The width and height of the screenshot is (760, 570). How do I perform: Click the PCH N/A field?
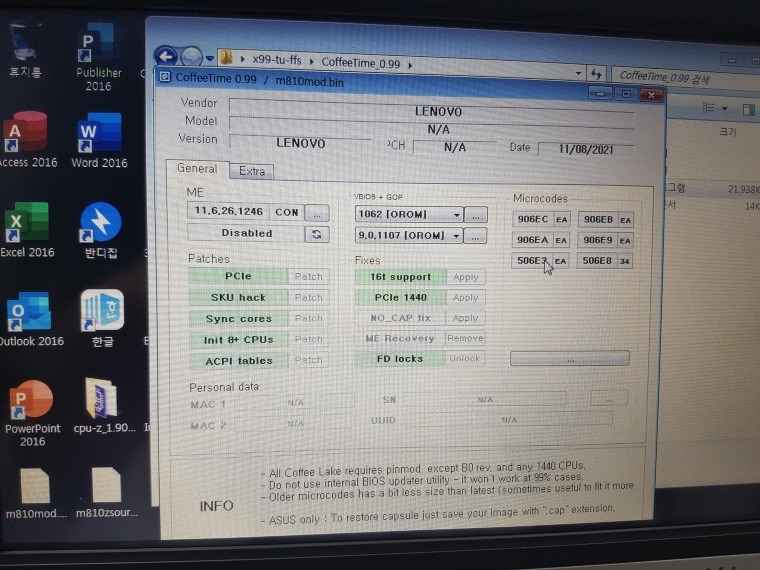click(x=455, y=147)
